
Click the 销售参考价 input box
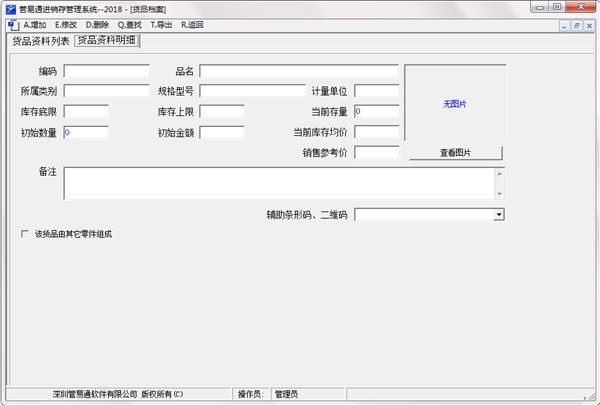(x=377, y=152)
